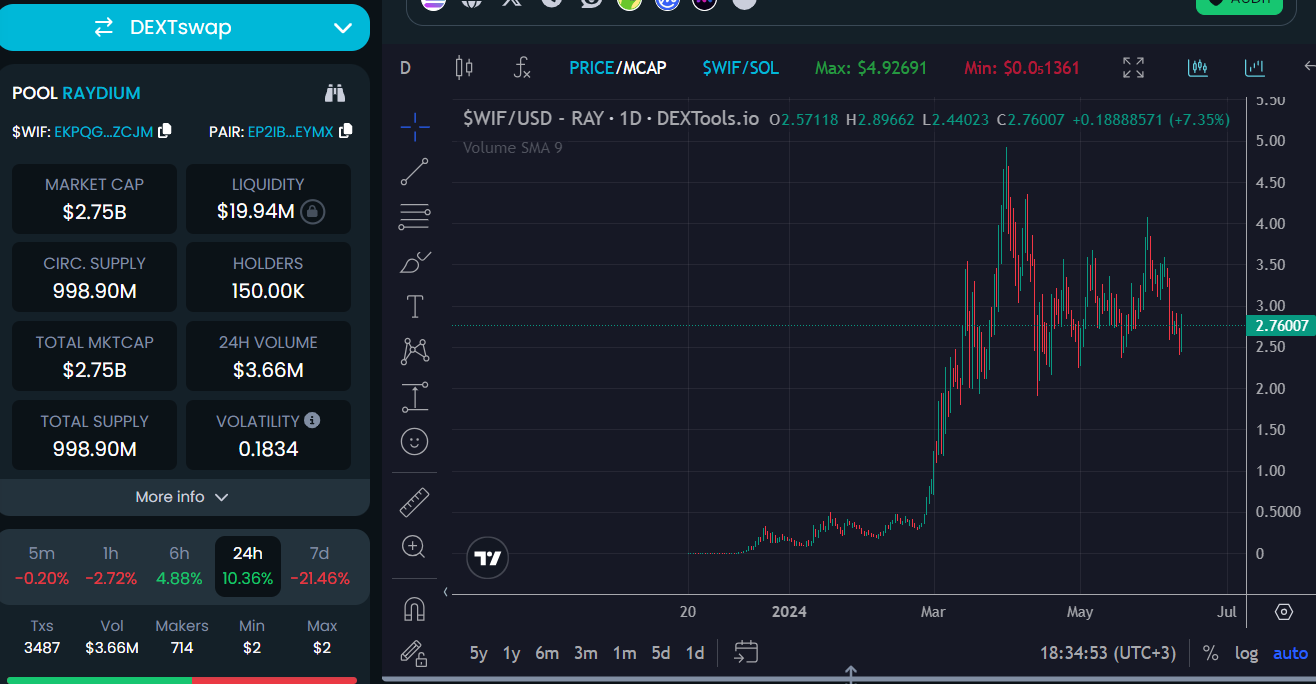Set chart range to 6m
This screenshot has width=1316, height=684.
(x=547, y=653)
